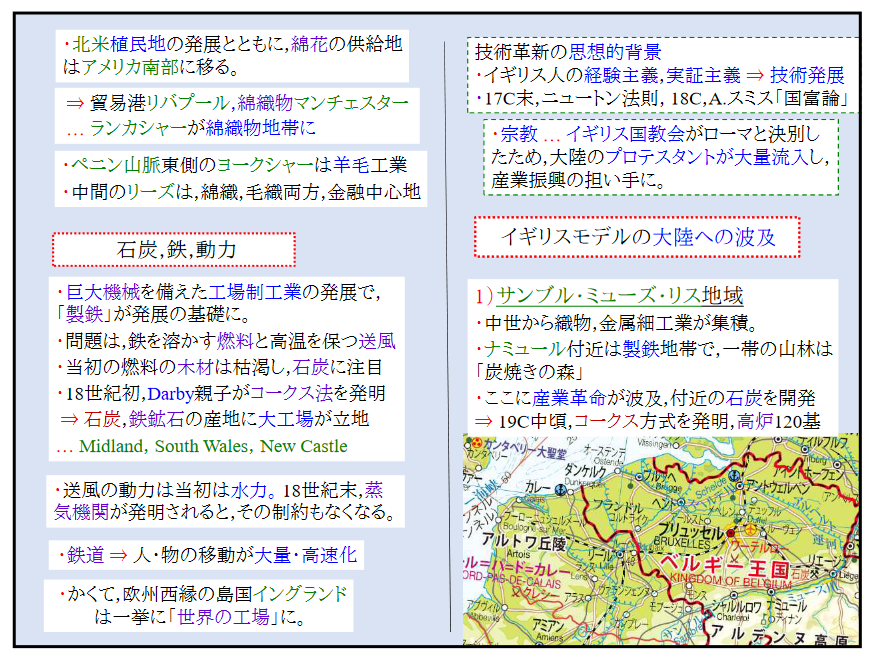This screenshot has height=655, width=871.
Task: Click the 技術革新の思想的背景 title line
Action: [566, 52]
